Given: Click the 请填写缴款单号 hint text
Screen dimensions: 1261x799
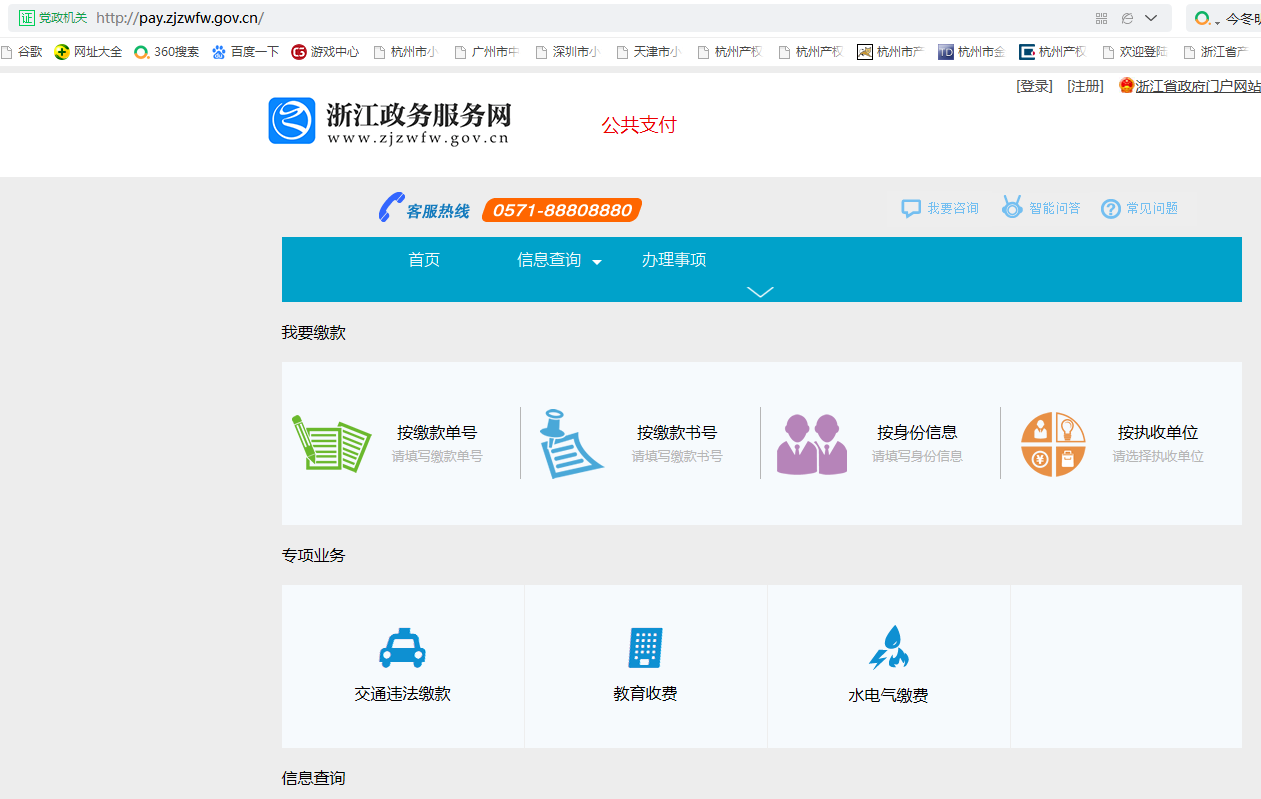Looking at the screenshot, I should click(x=437, y=456).
